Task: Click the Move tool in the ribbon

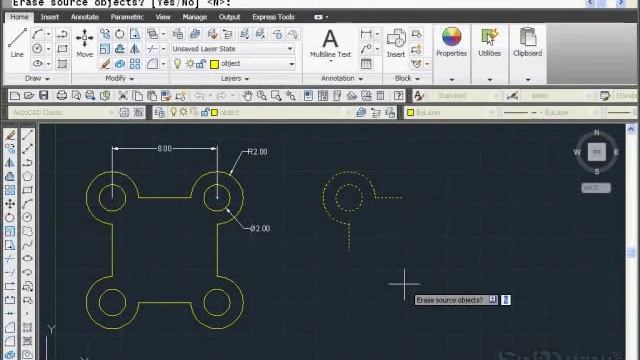Action: [84, 42]
